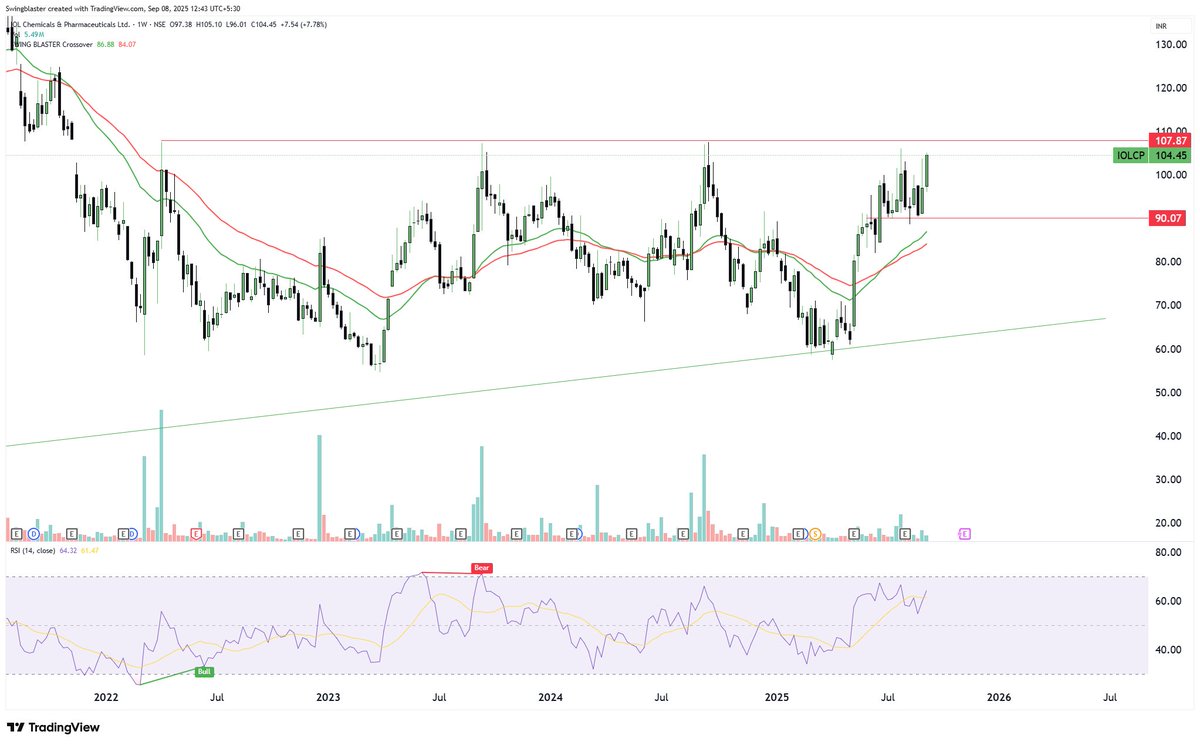1200x745 pixels.
Task: Click the 104.45 current price label
Action: [1169, 156]
